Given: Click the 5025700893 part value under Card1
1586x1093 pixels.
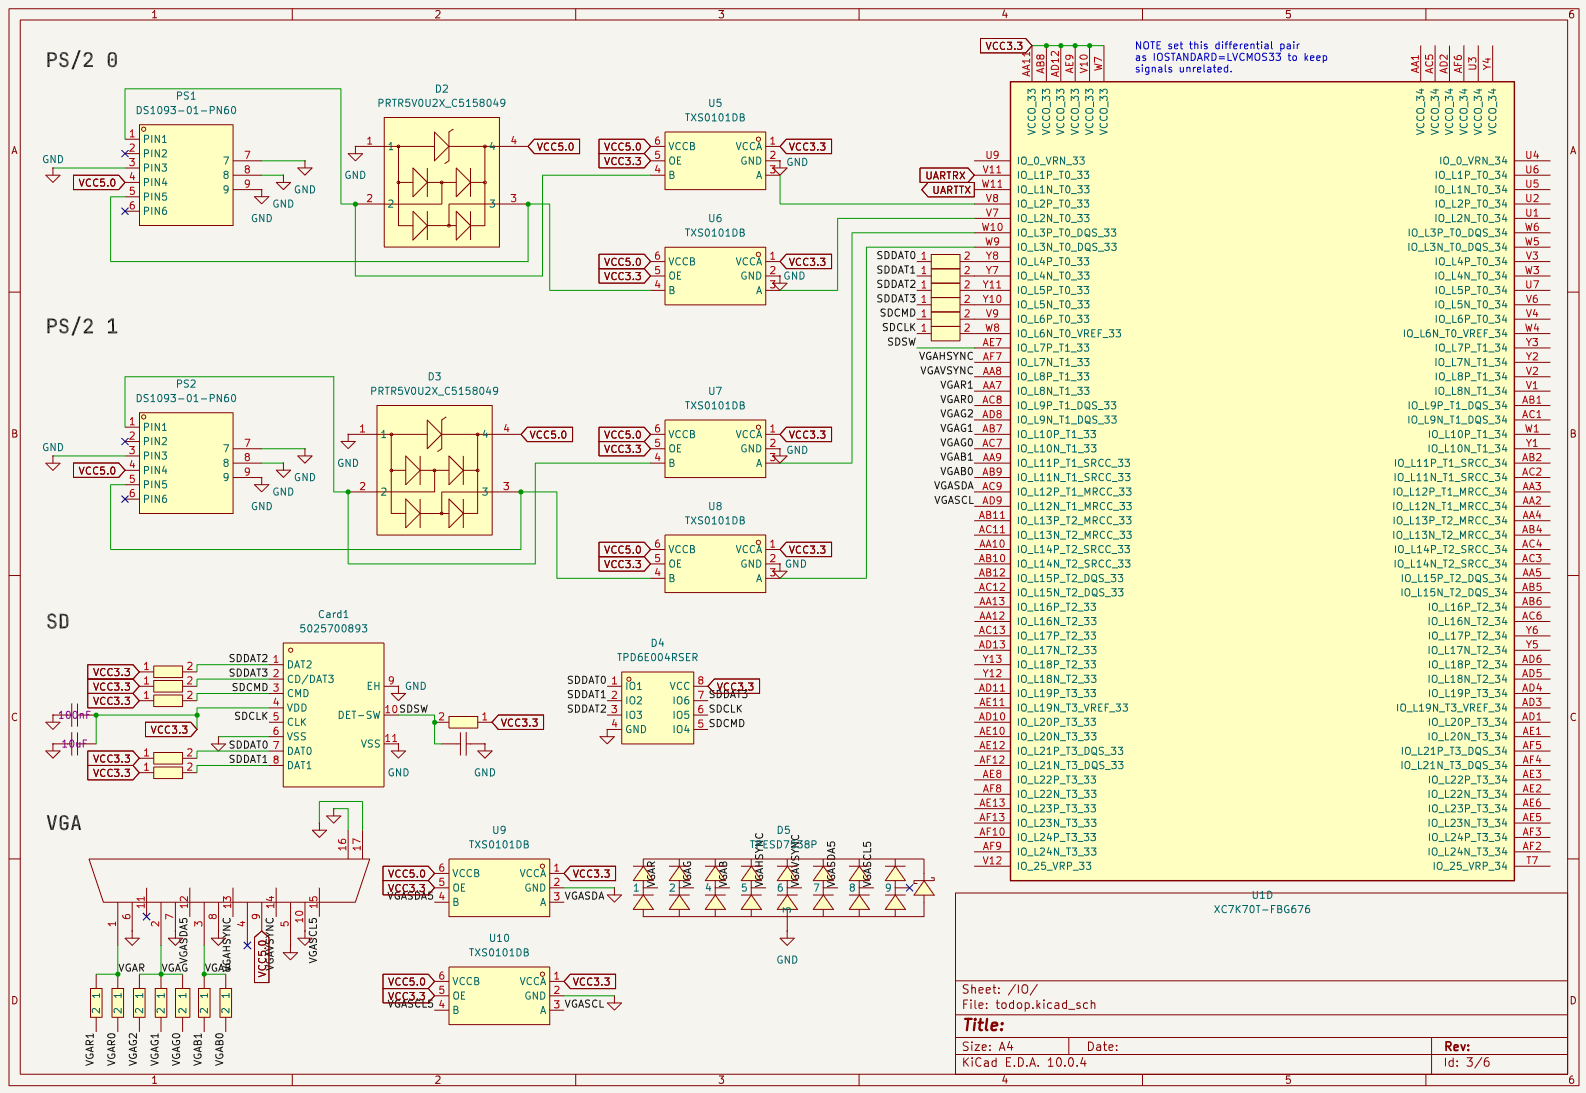Looking at the screenshot, I should pos(334,629).
